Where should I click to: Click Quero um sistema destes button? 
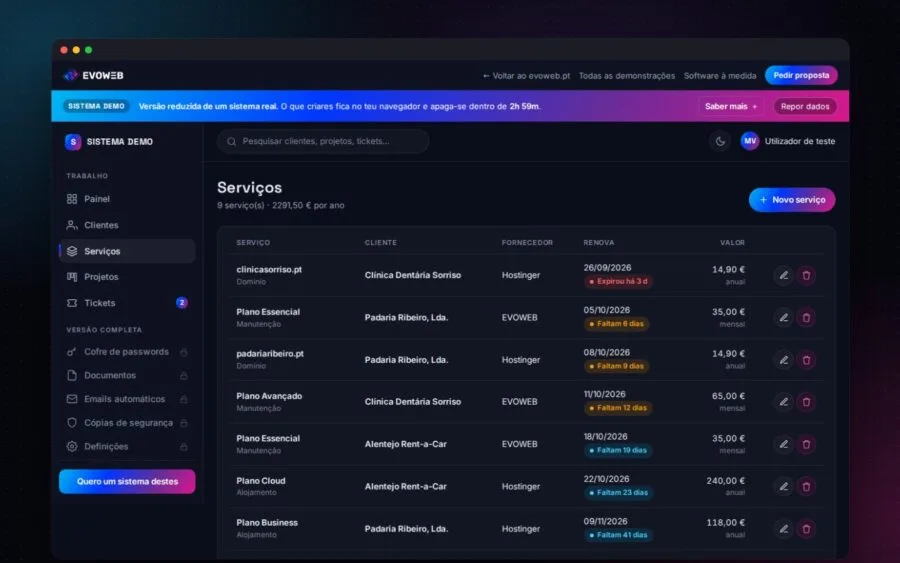tap(127, 482)
